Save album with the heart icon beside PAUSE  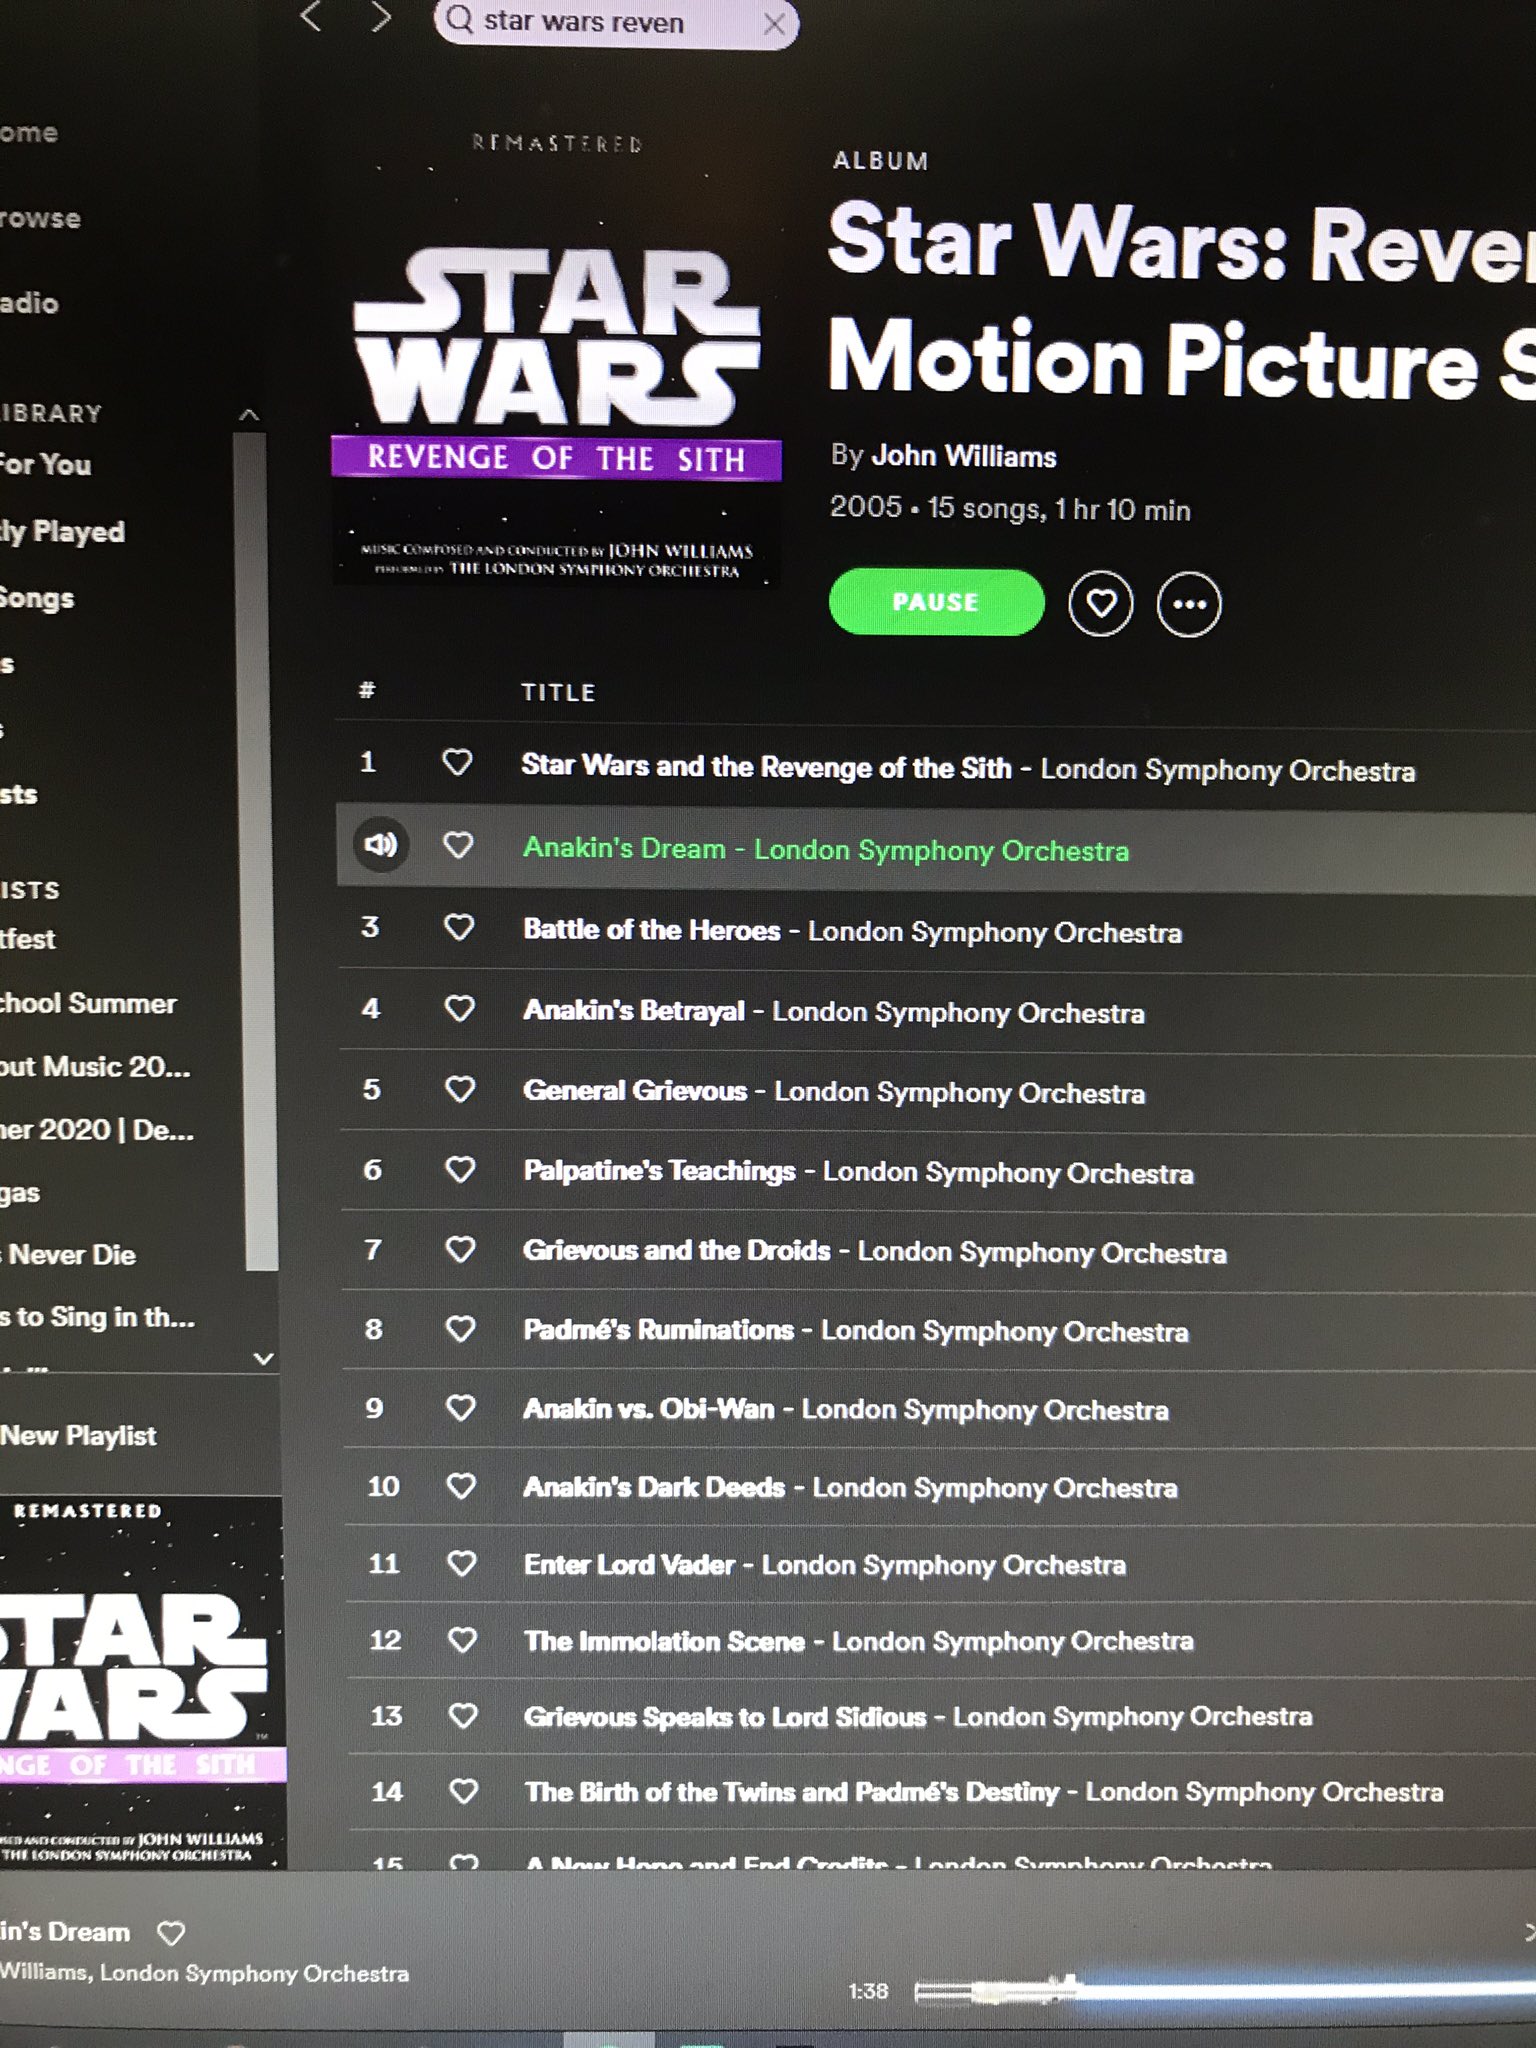1100,603
